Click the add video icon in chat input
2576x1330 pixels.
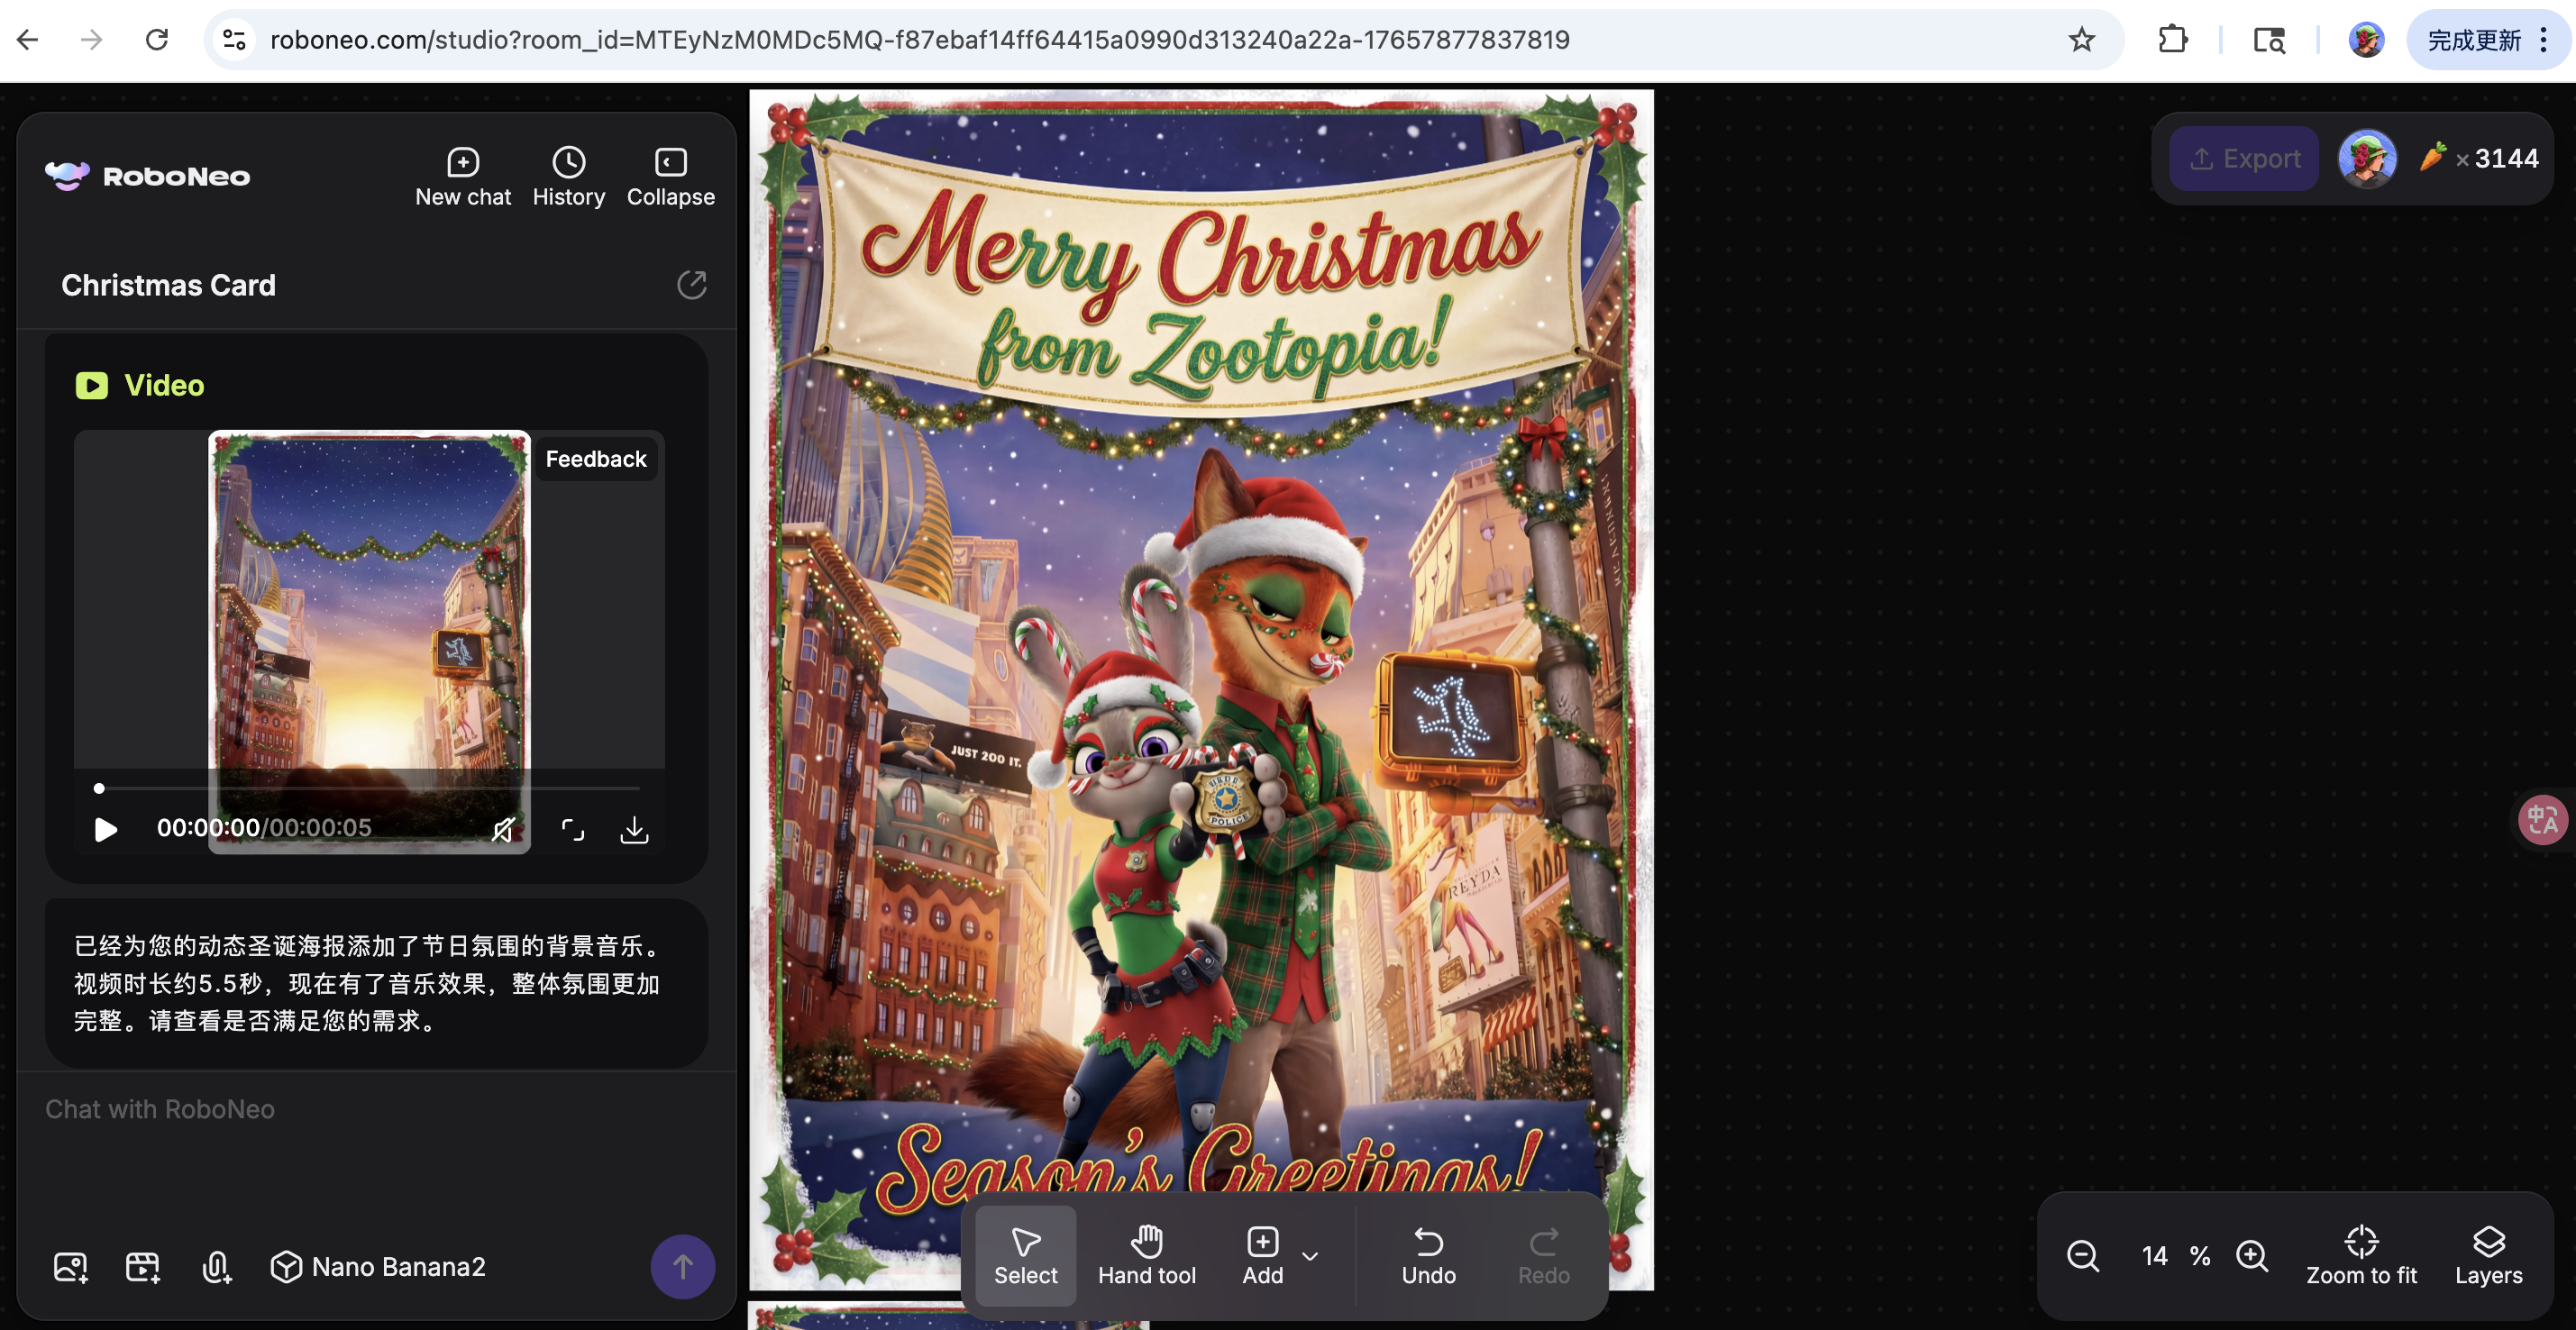click(143, 1266)
